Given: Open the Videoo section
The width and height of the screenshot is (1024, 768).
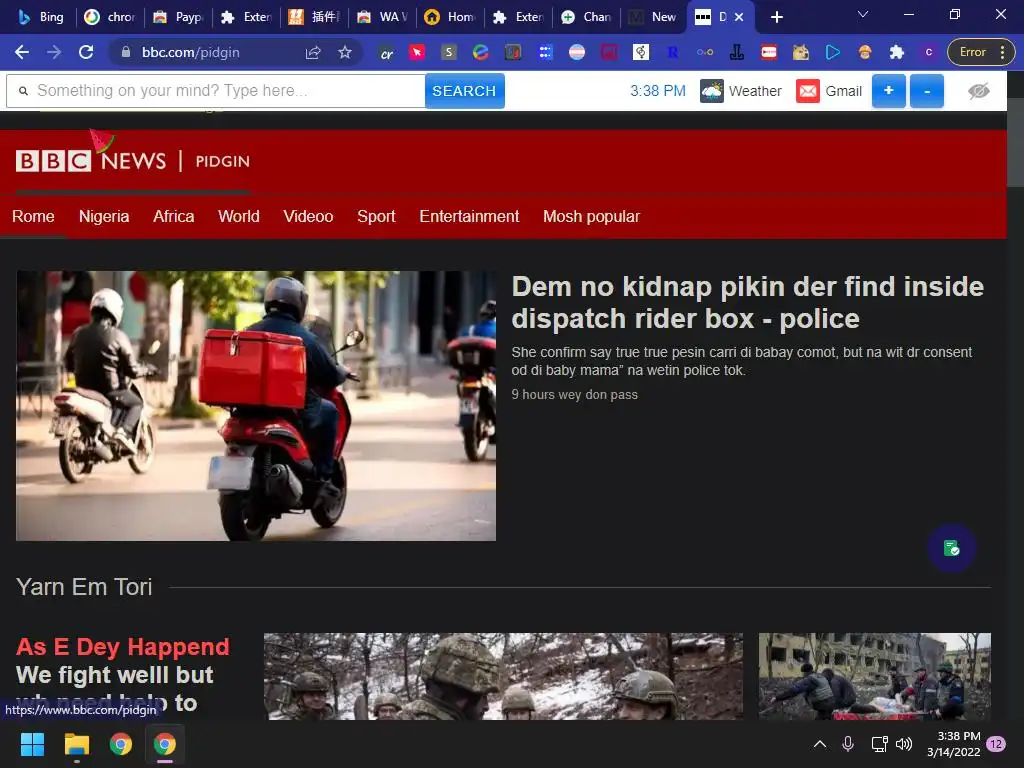Looking at the screenshot, I should [308, 216].
